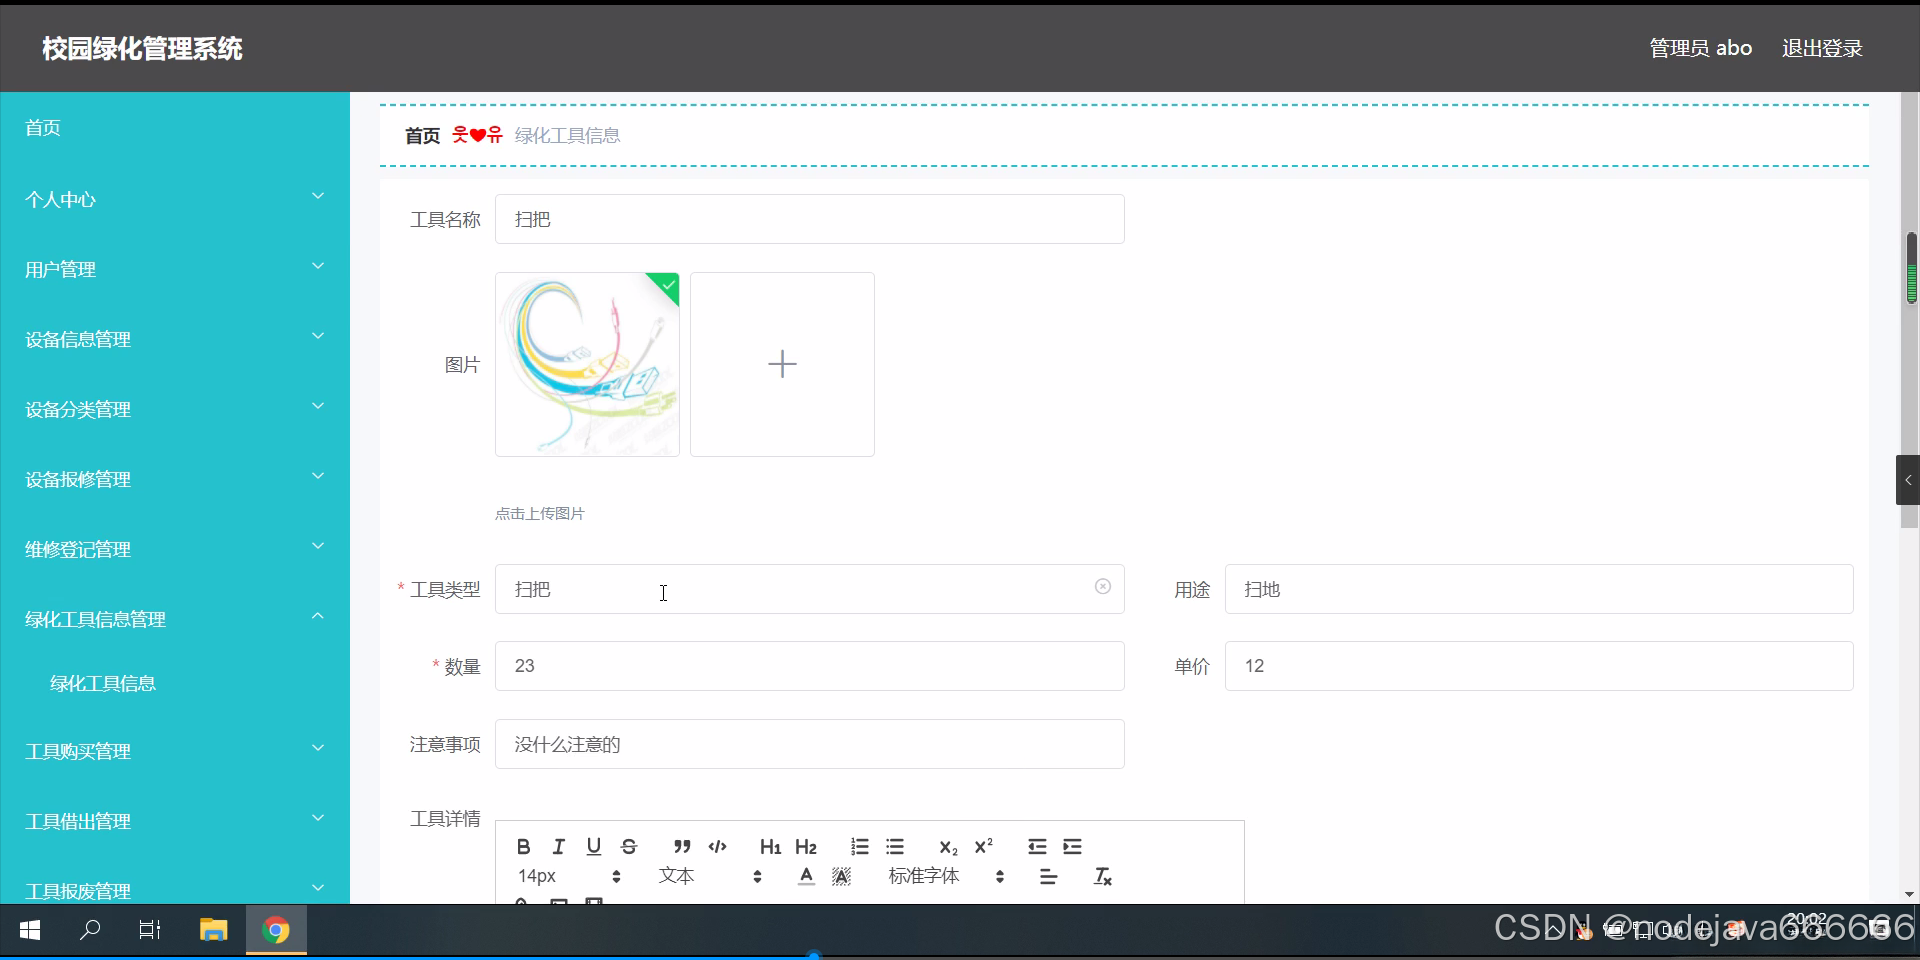Click the 单价 input field

1539,666
